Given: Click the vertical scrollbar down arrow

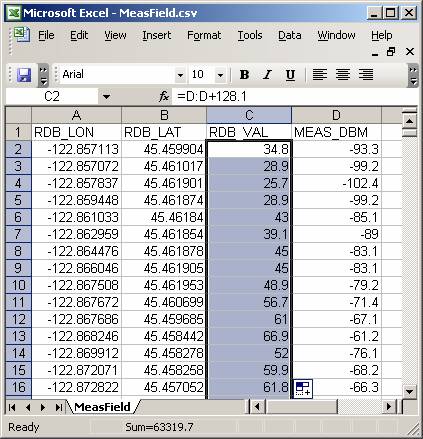Looking at the screenshot, I should tap(409, 391).
